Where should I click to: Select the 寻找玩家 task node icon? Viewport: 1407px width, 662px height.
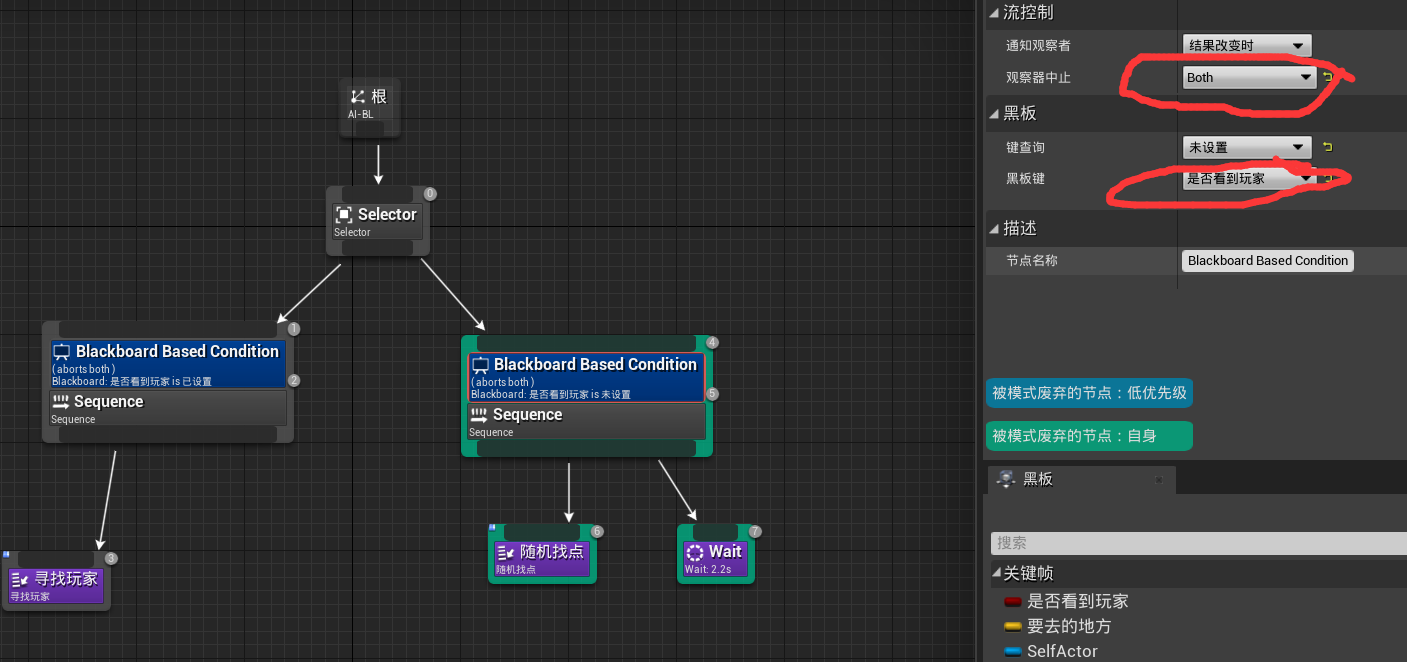19,579
